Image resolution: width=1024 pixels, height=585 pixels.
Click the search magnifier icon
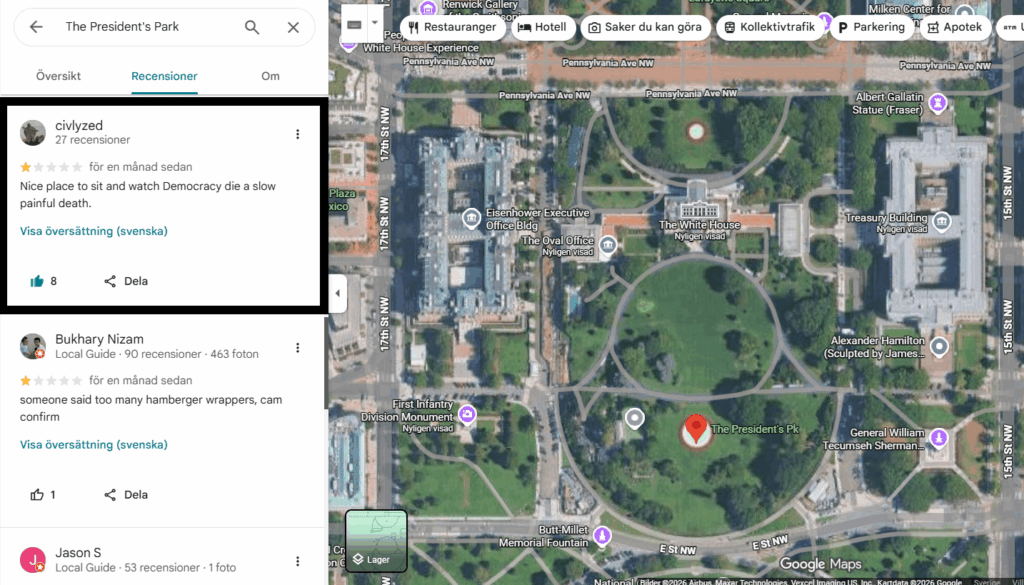point(251,27)
